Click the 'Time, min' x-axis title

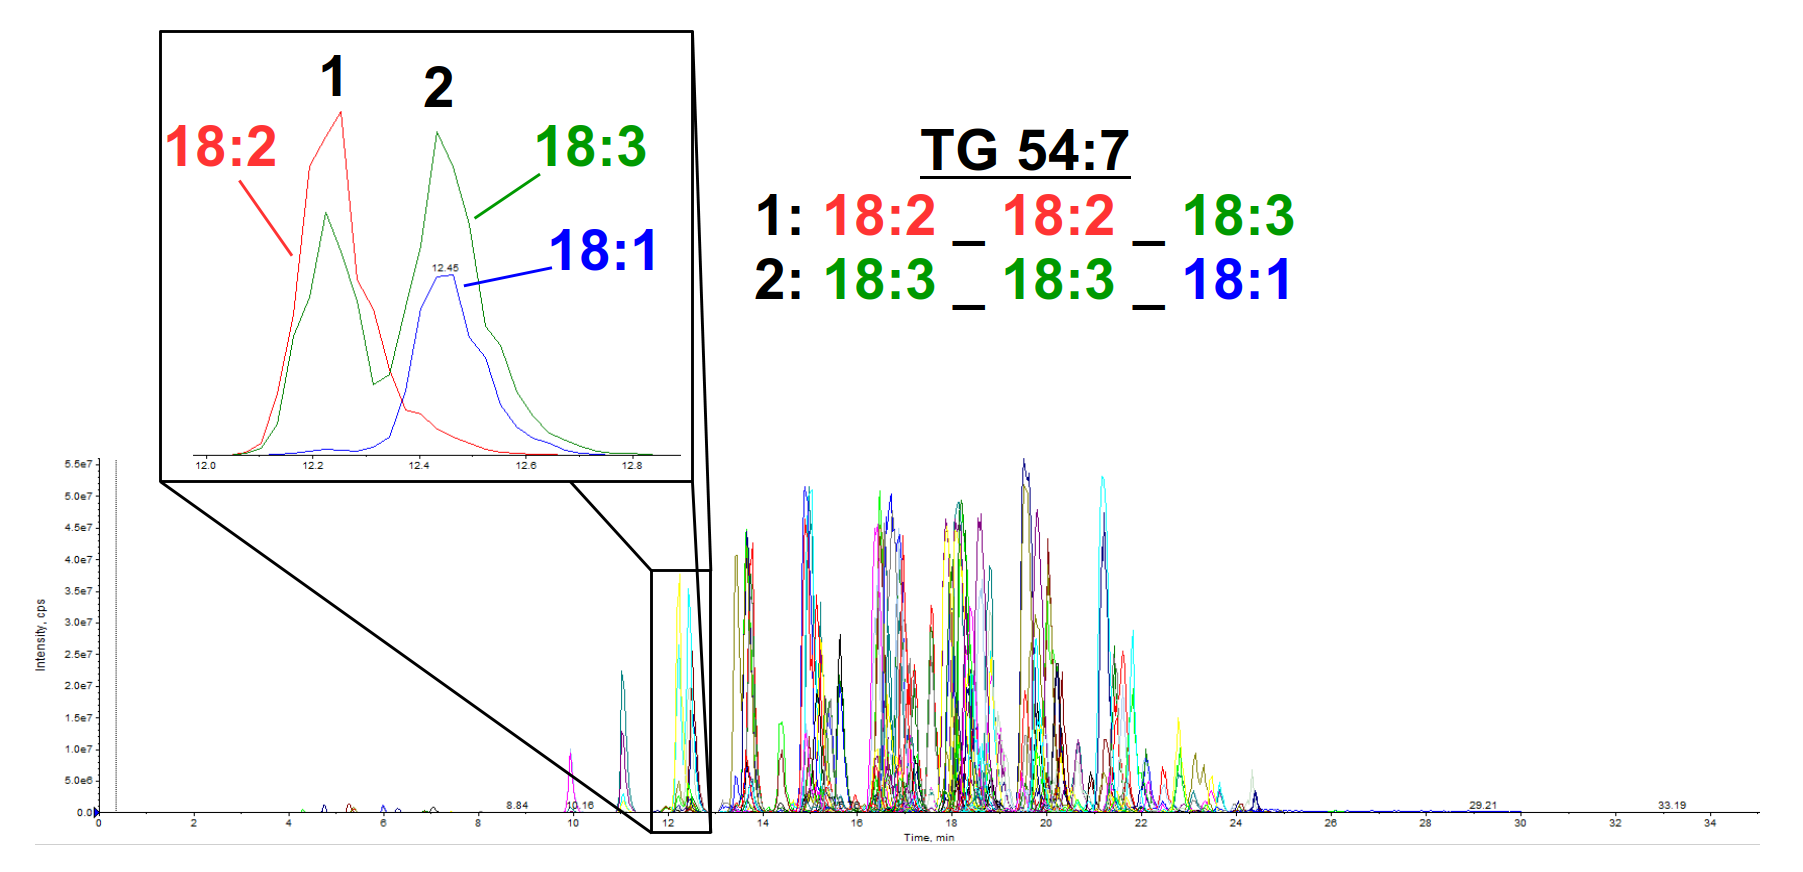tap(929, 838)
